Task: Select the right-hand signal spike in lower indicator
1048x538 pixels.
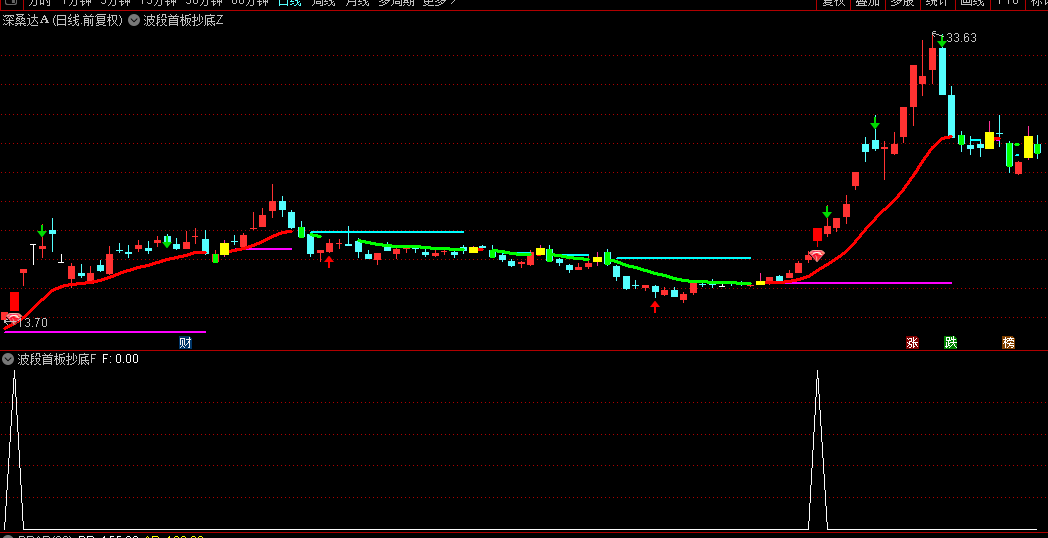Action: click(x=817, y=451)
